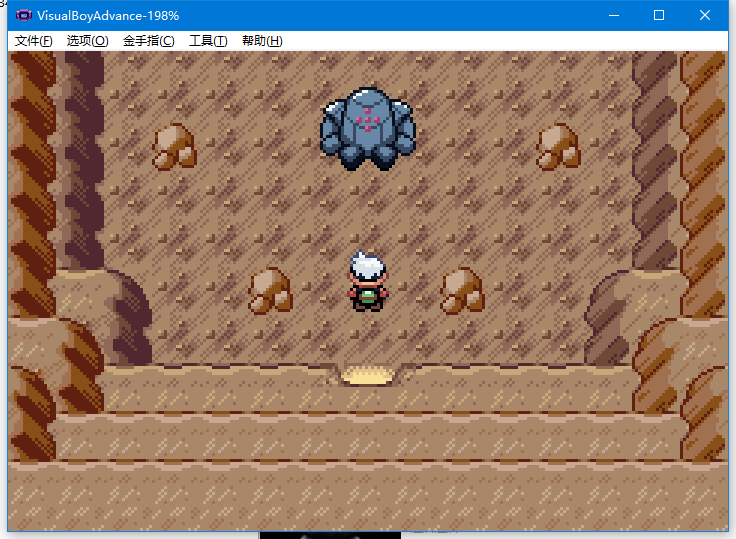Screen dimensions: 736x539
Task: Close the VisualBoyAdvance window
Action: click(705, 15)
